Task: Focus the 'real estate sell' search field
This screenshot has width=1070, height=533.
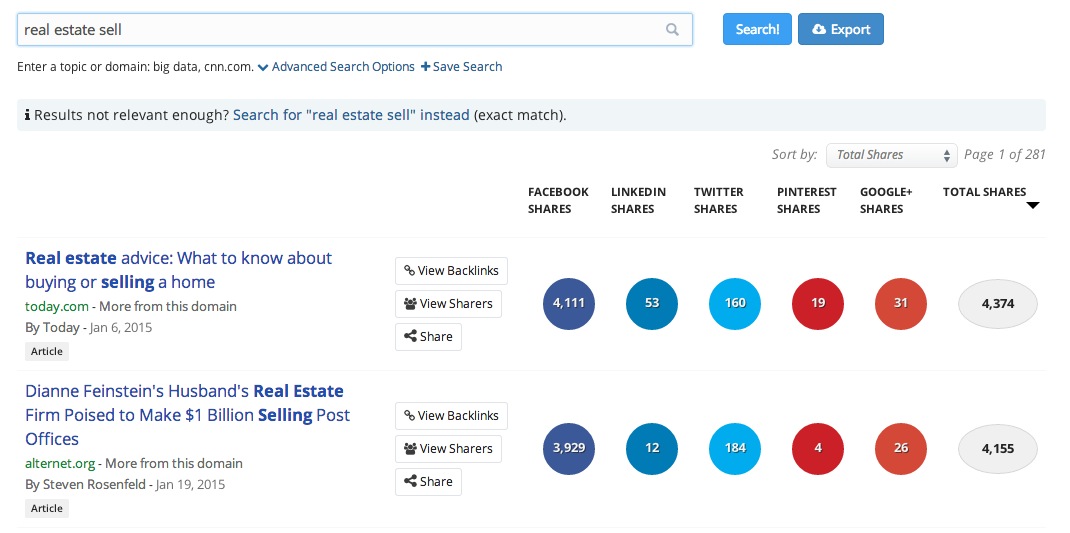Action: (355, 29)
